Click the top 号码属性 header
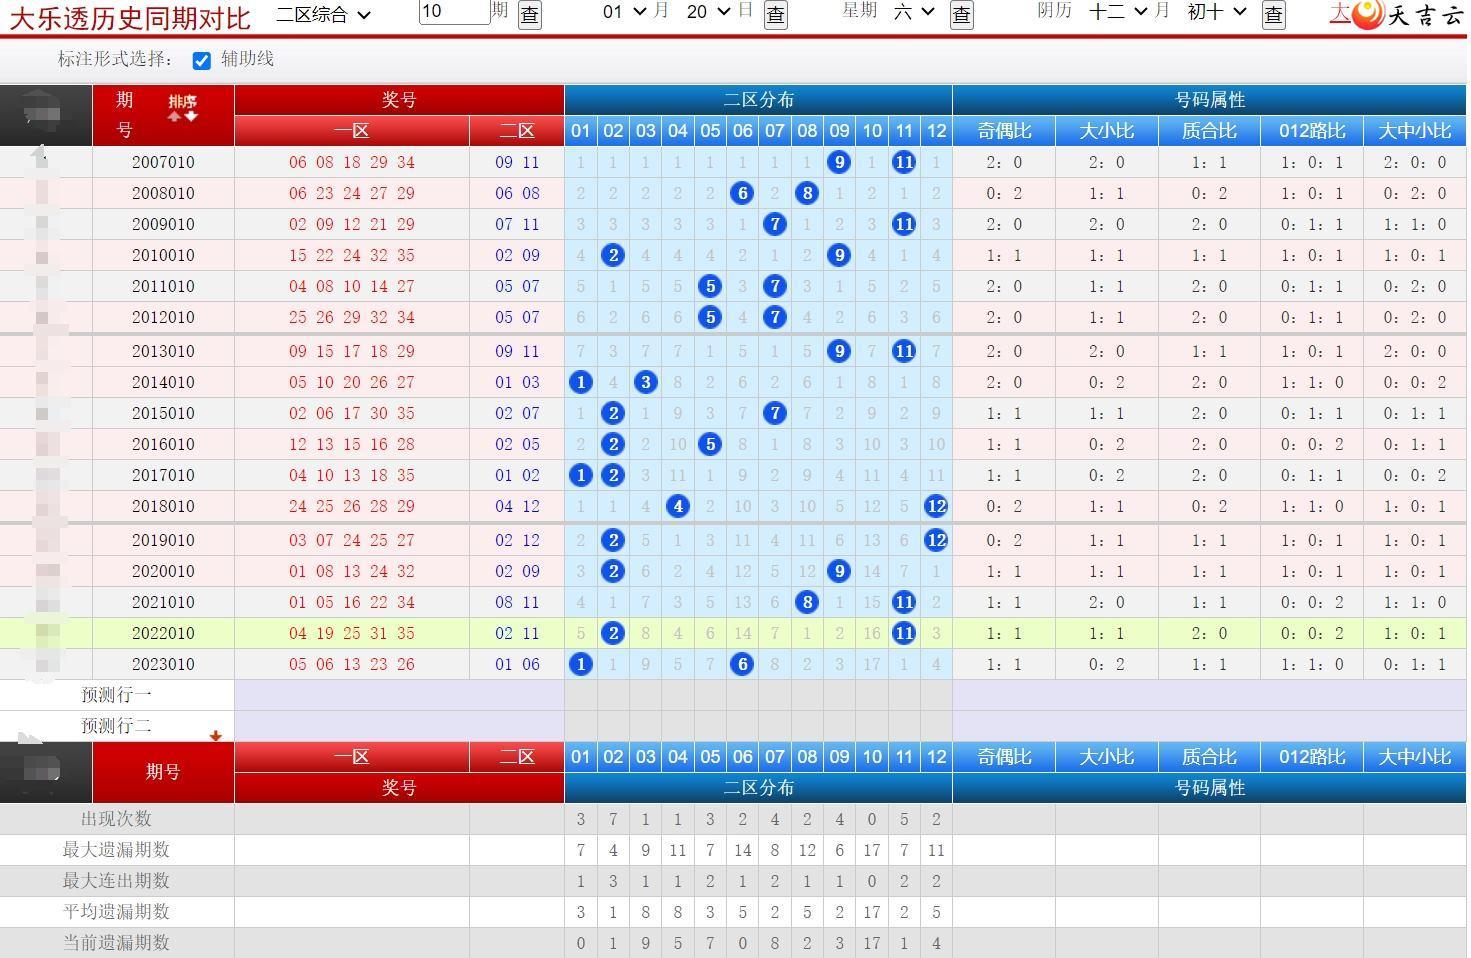Viewport: 1471px width, 958px height. pos(1209,100)
